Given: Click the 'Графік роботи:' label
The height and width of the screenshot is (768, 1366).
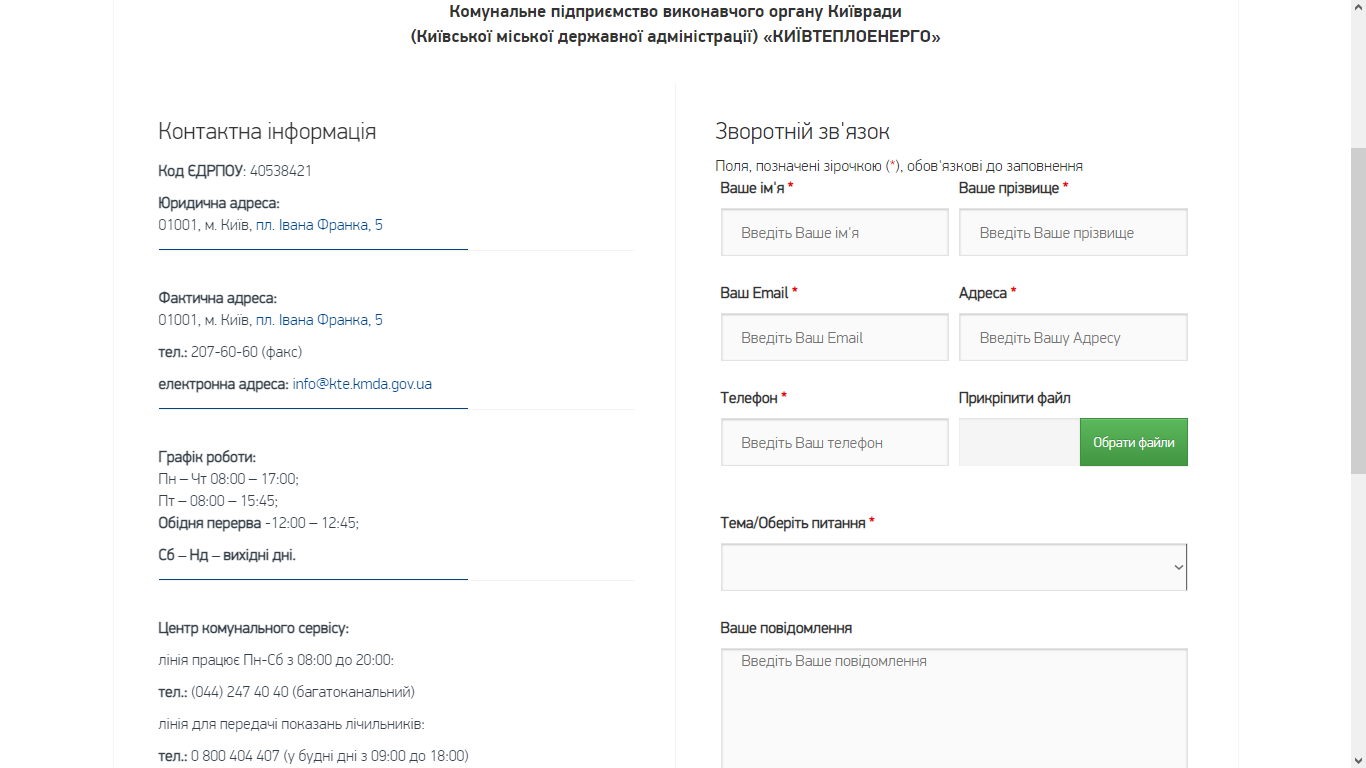Looking at the screenshot, I should tap(207, 457).
